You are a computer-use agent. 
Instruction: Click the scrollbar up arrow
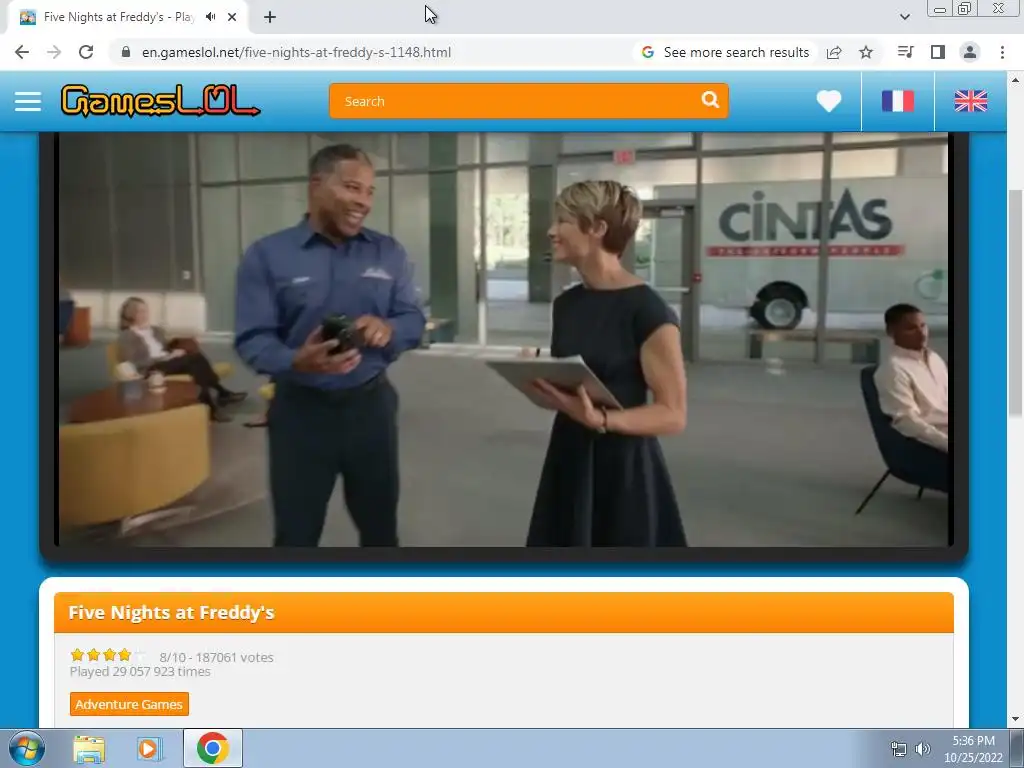point(1015,80)
